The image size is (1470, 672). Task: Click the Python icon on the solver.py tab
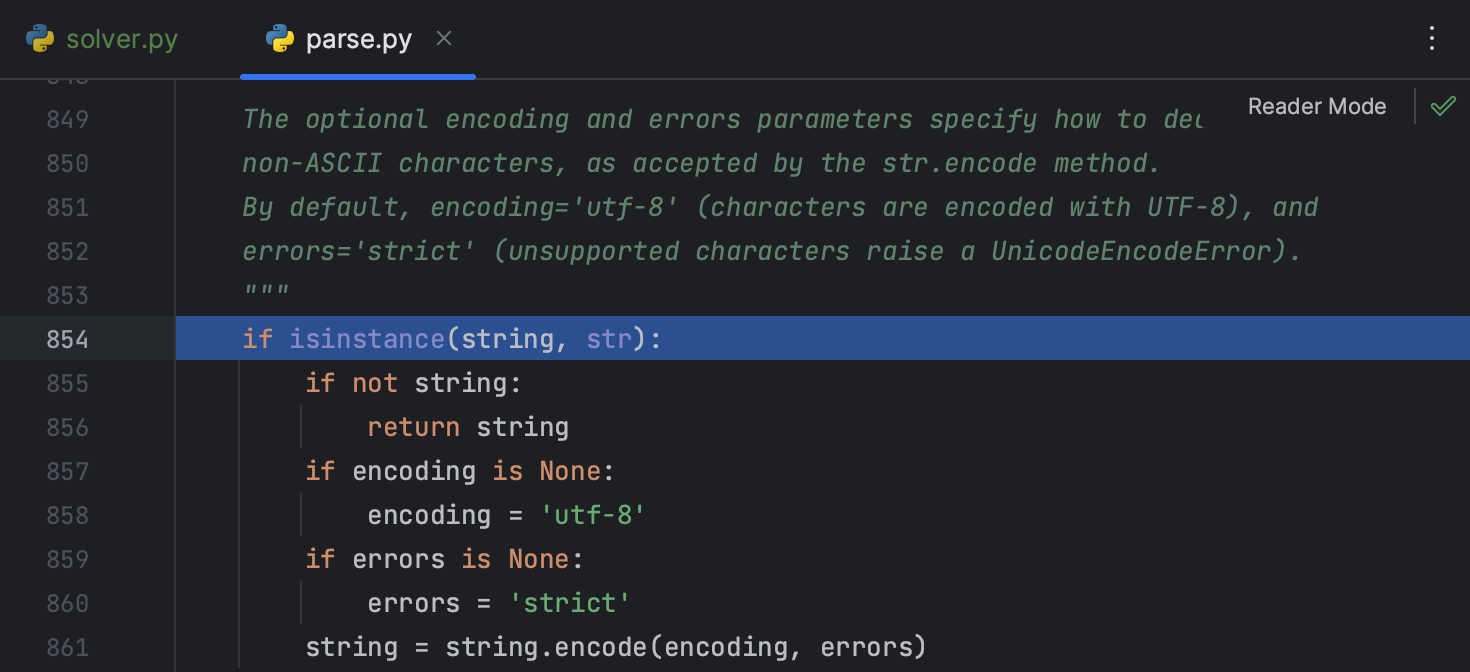40,38
